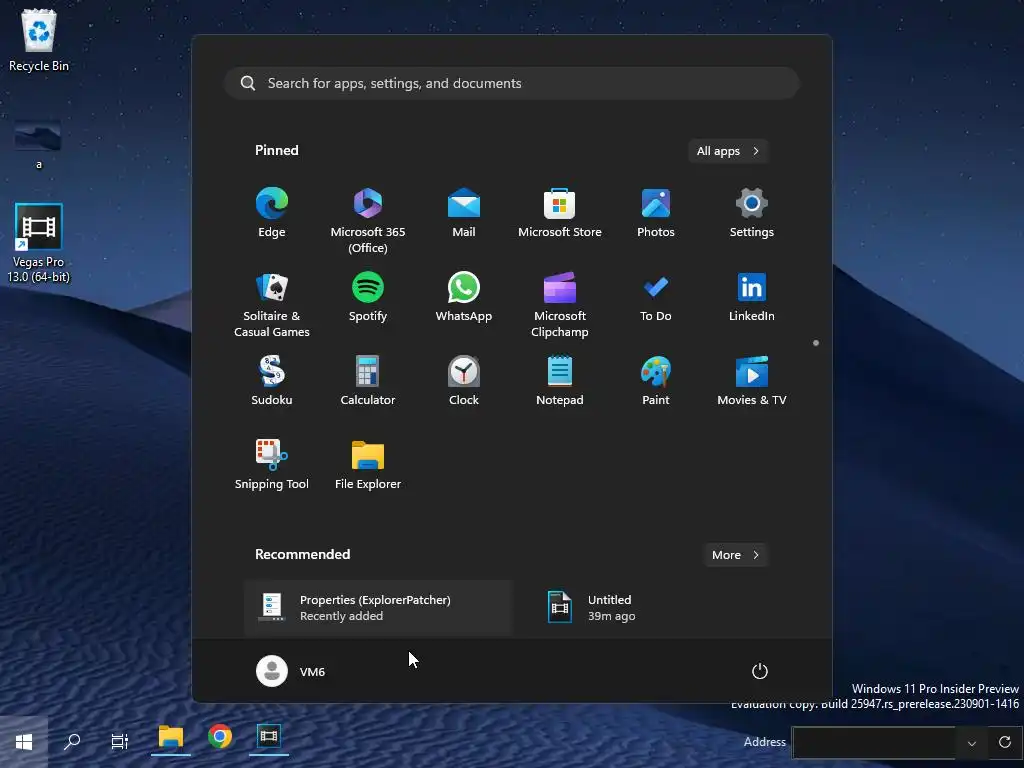The image size is (1024, 768).
Task: Launch the To Do app
Action: pos(656,297)
